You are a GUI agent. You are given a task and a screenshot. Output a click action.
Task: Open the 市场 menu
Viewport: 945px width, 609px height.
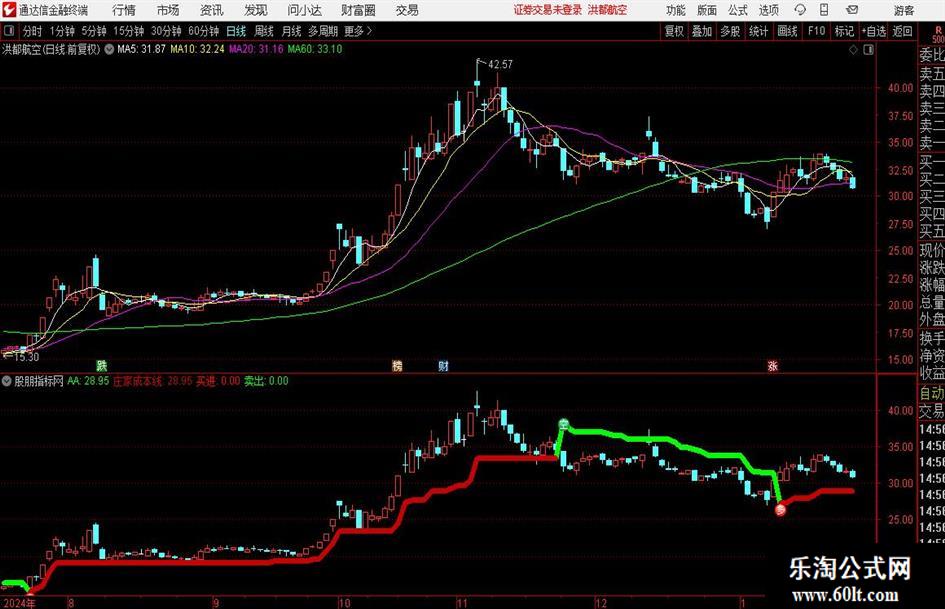[x=168, y=10]
